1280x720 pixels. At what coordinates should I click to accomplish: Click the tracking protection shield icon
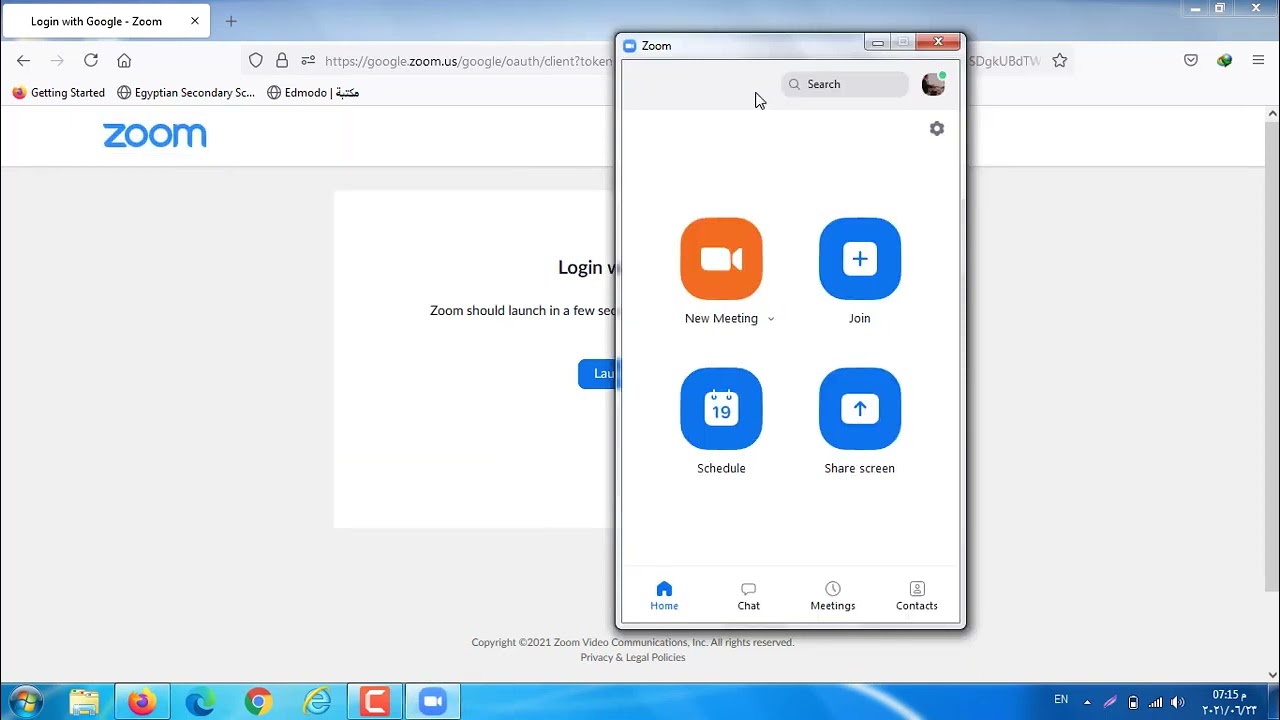pyautogui.click(x=256, y=61)
